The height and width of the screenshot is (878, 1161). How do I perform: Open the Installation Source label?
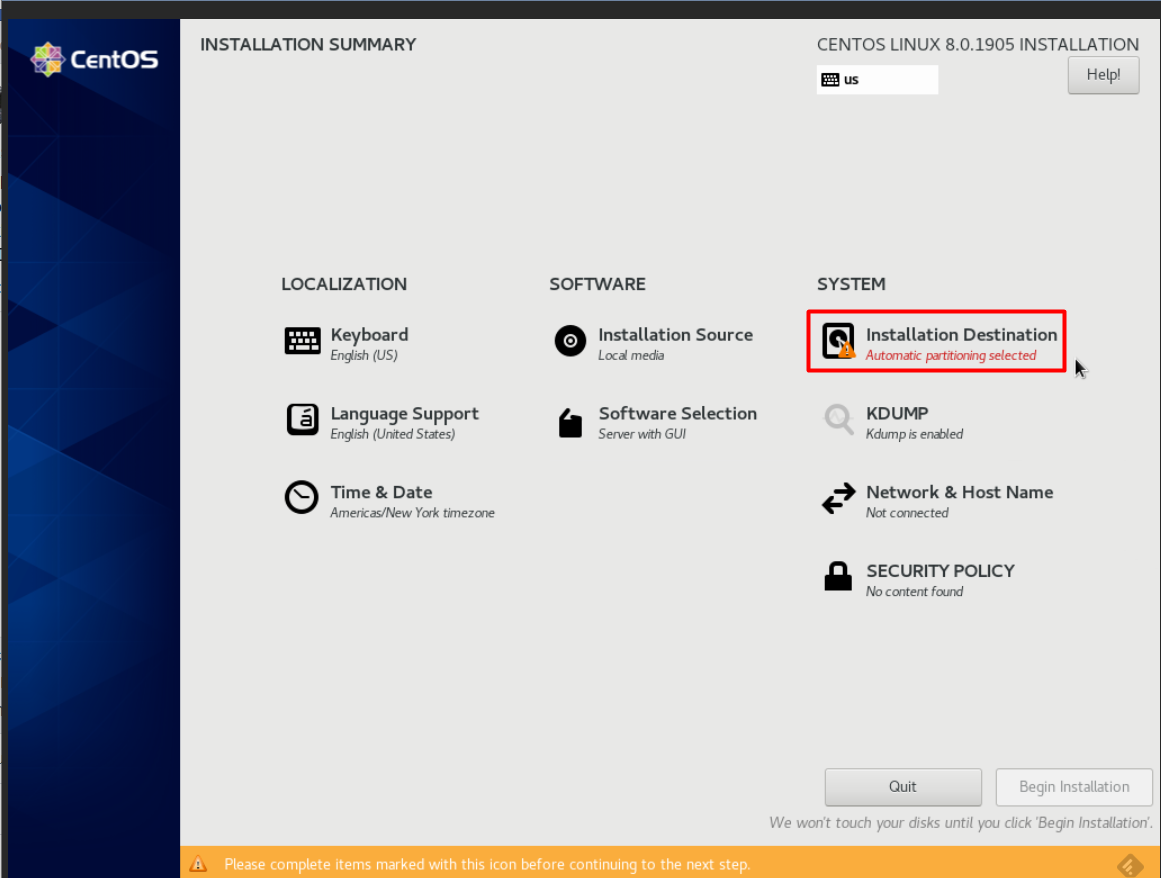coord(675,335)
